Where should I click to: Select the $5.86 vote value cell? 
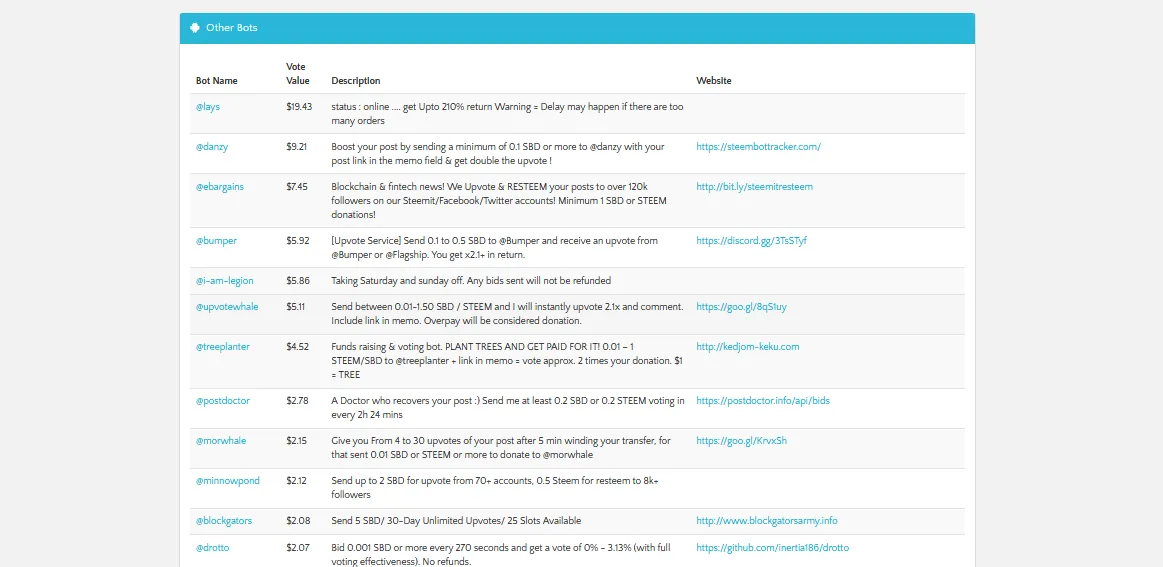(298, 281)
